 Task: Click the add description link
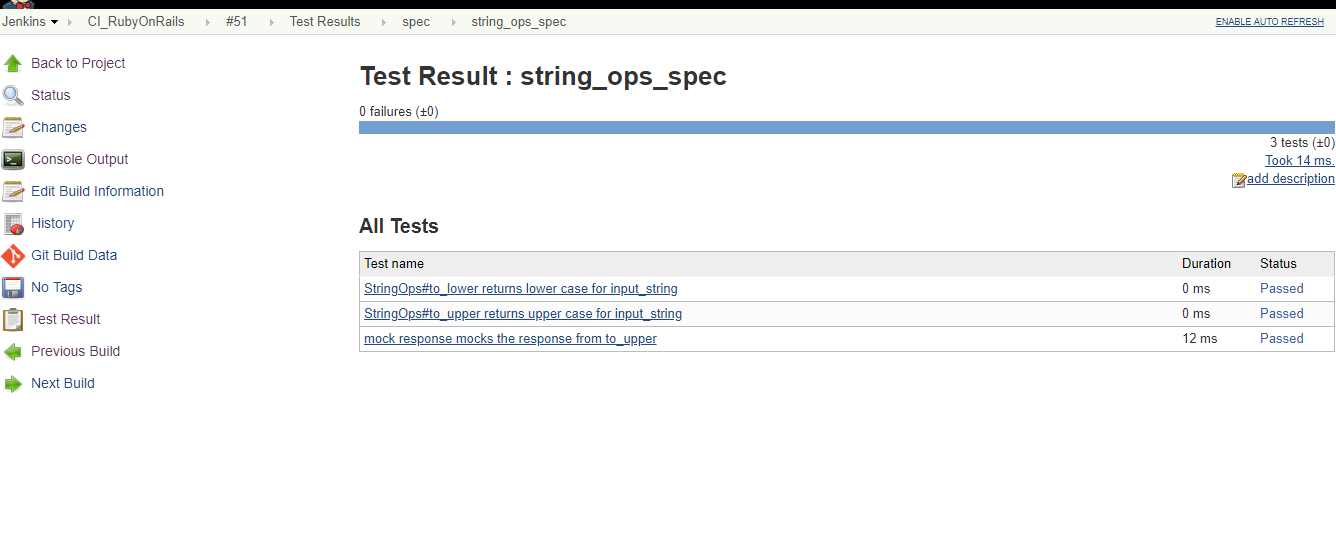[1290, 179]
